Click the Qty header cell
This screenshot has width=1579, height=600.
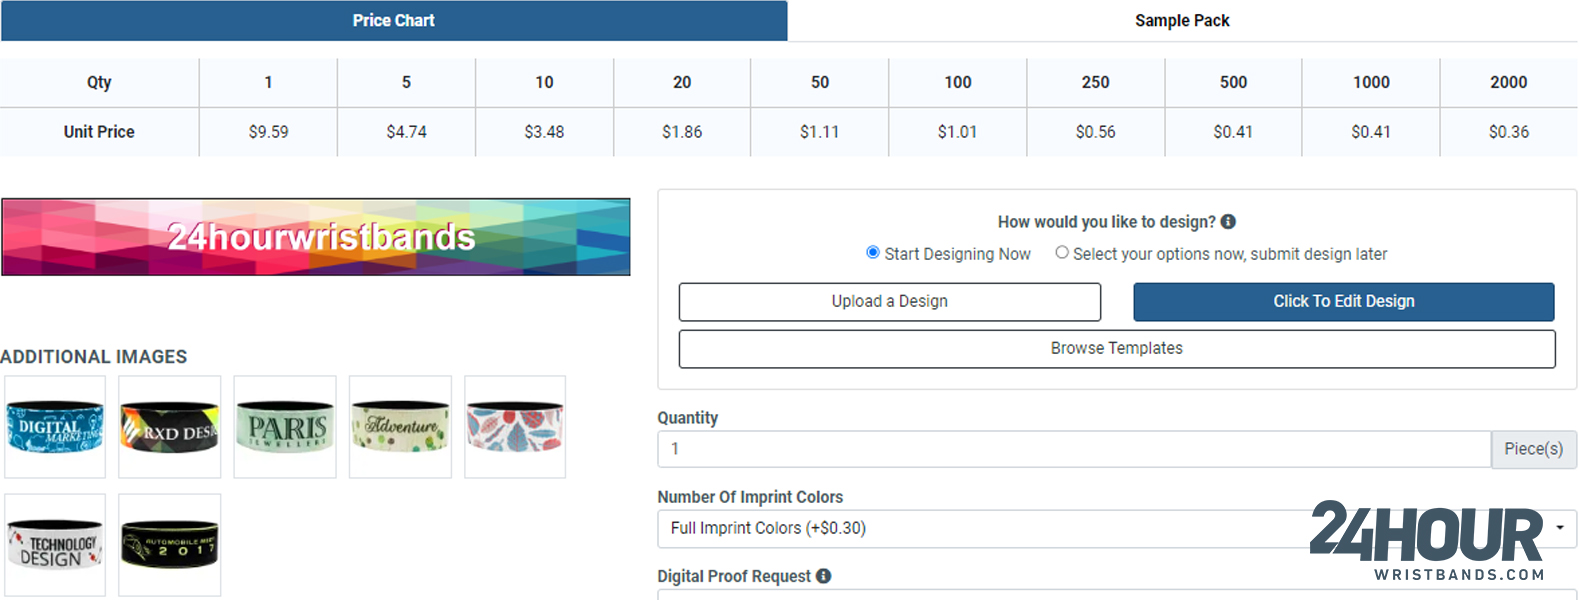click(x=99, y=83)
